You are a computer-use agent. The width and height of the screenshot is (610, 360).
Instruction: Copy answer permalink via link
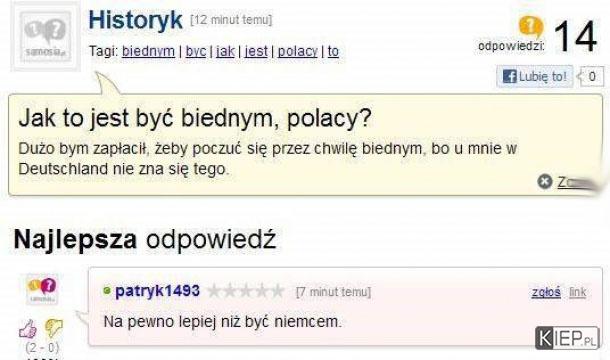(x=578, y=292)
